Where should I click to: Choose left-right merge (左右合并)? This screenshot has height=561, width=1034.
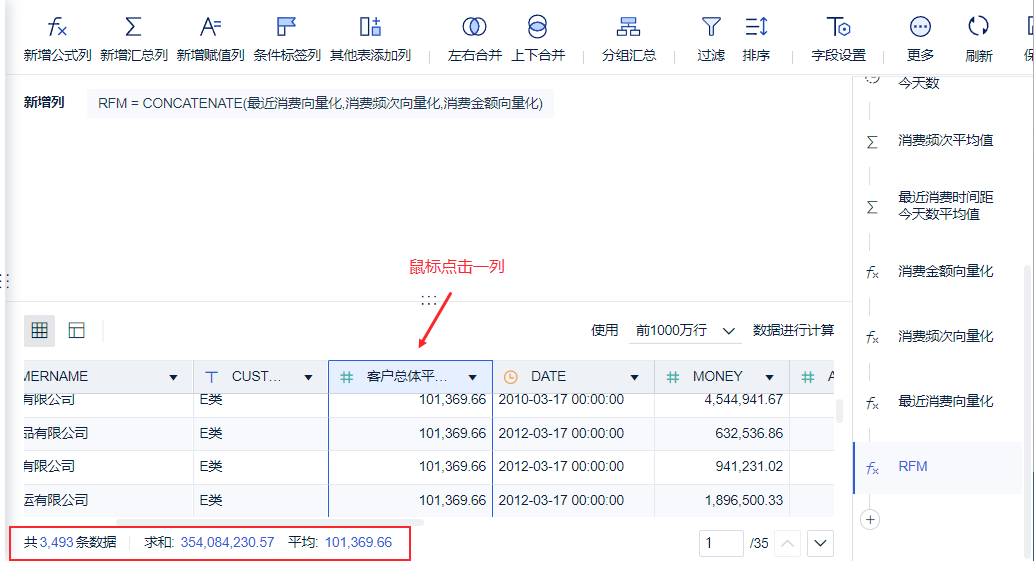475,40
